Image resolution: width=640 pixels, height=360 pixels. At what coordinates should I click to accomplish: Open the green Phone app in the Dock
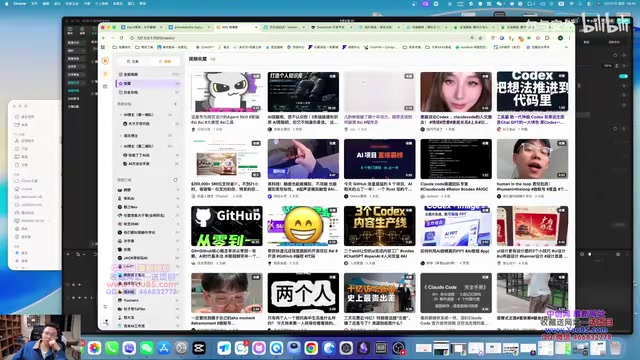click(111, 348)
